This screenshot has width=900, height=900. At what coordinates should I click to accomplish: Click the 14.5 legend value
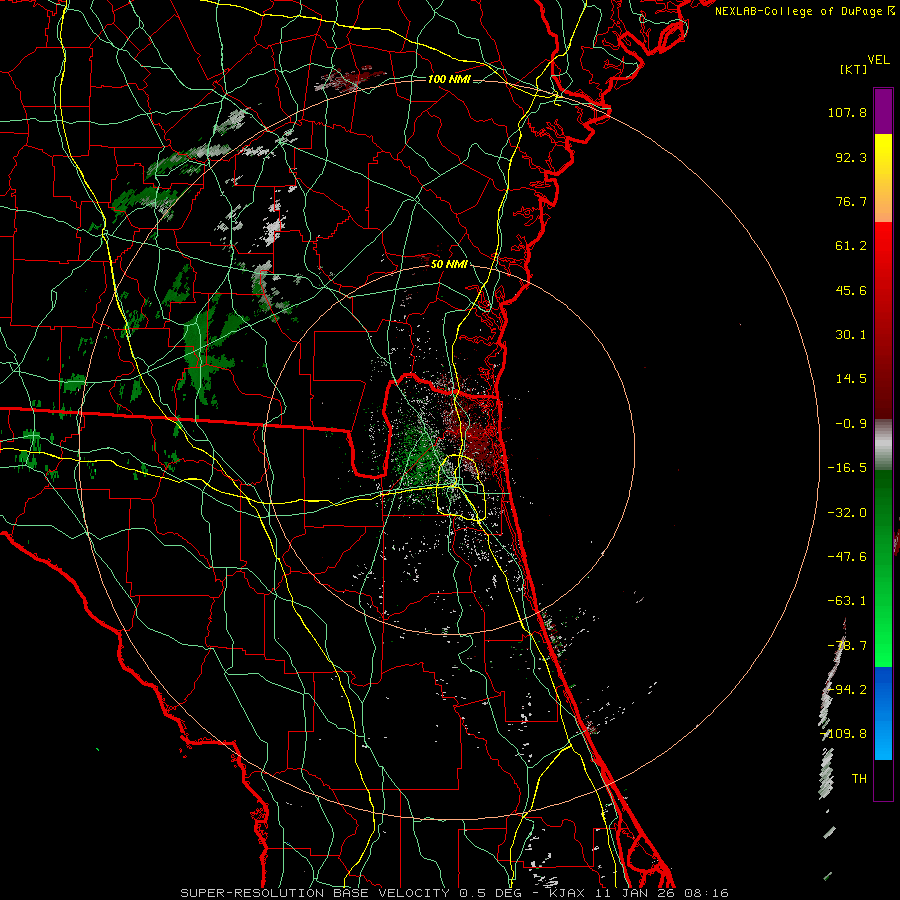click(851, 379)
